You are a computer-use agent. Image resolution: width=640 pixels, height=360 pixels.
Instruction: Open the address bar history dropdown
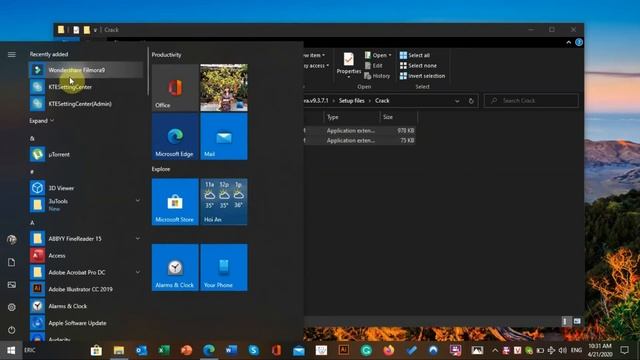pyautogui.click(x=457, y=101)
